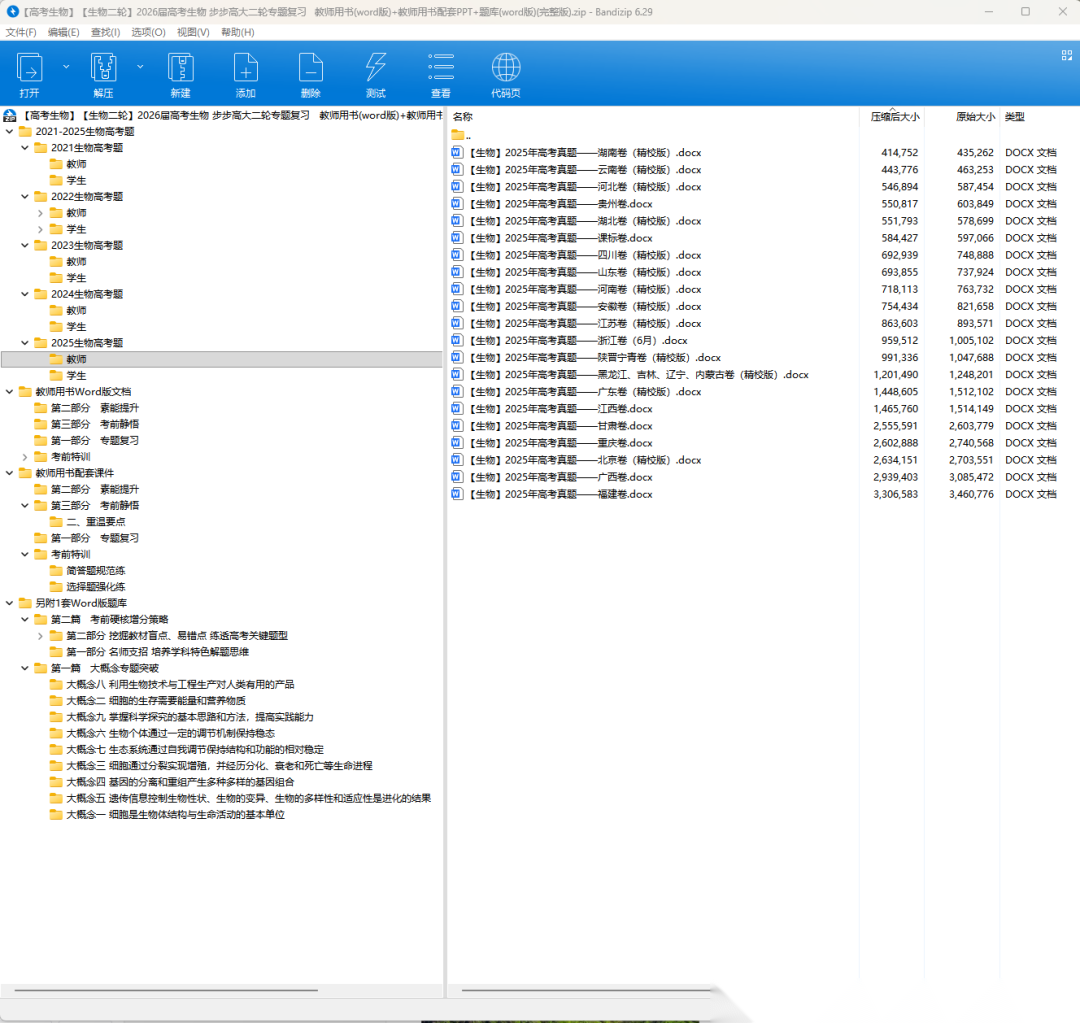Click the Open (打开) toolbar icon

coord(30,68)
